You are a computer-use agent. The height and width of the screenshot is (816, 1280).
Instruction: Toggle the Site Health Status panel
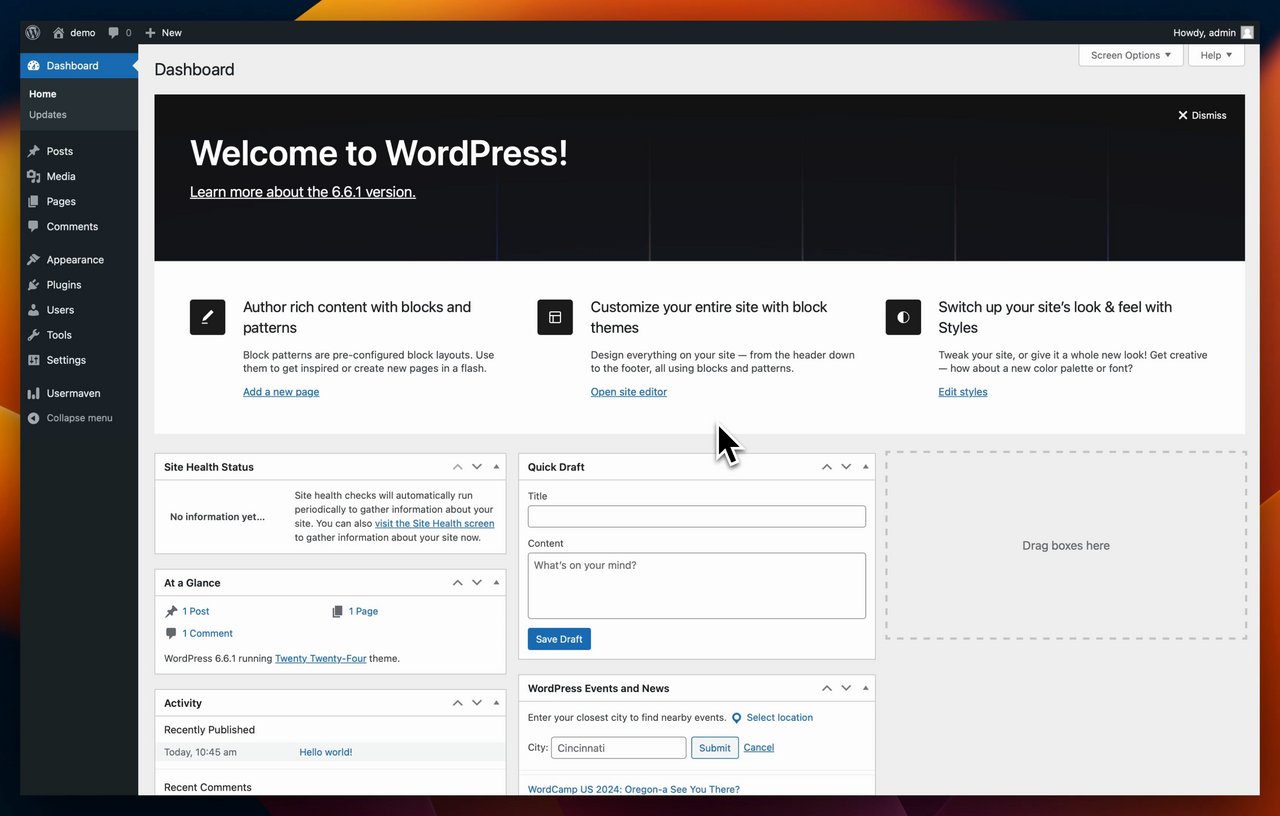pos(497,467)
